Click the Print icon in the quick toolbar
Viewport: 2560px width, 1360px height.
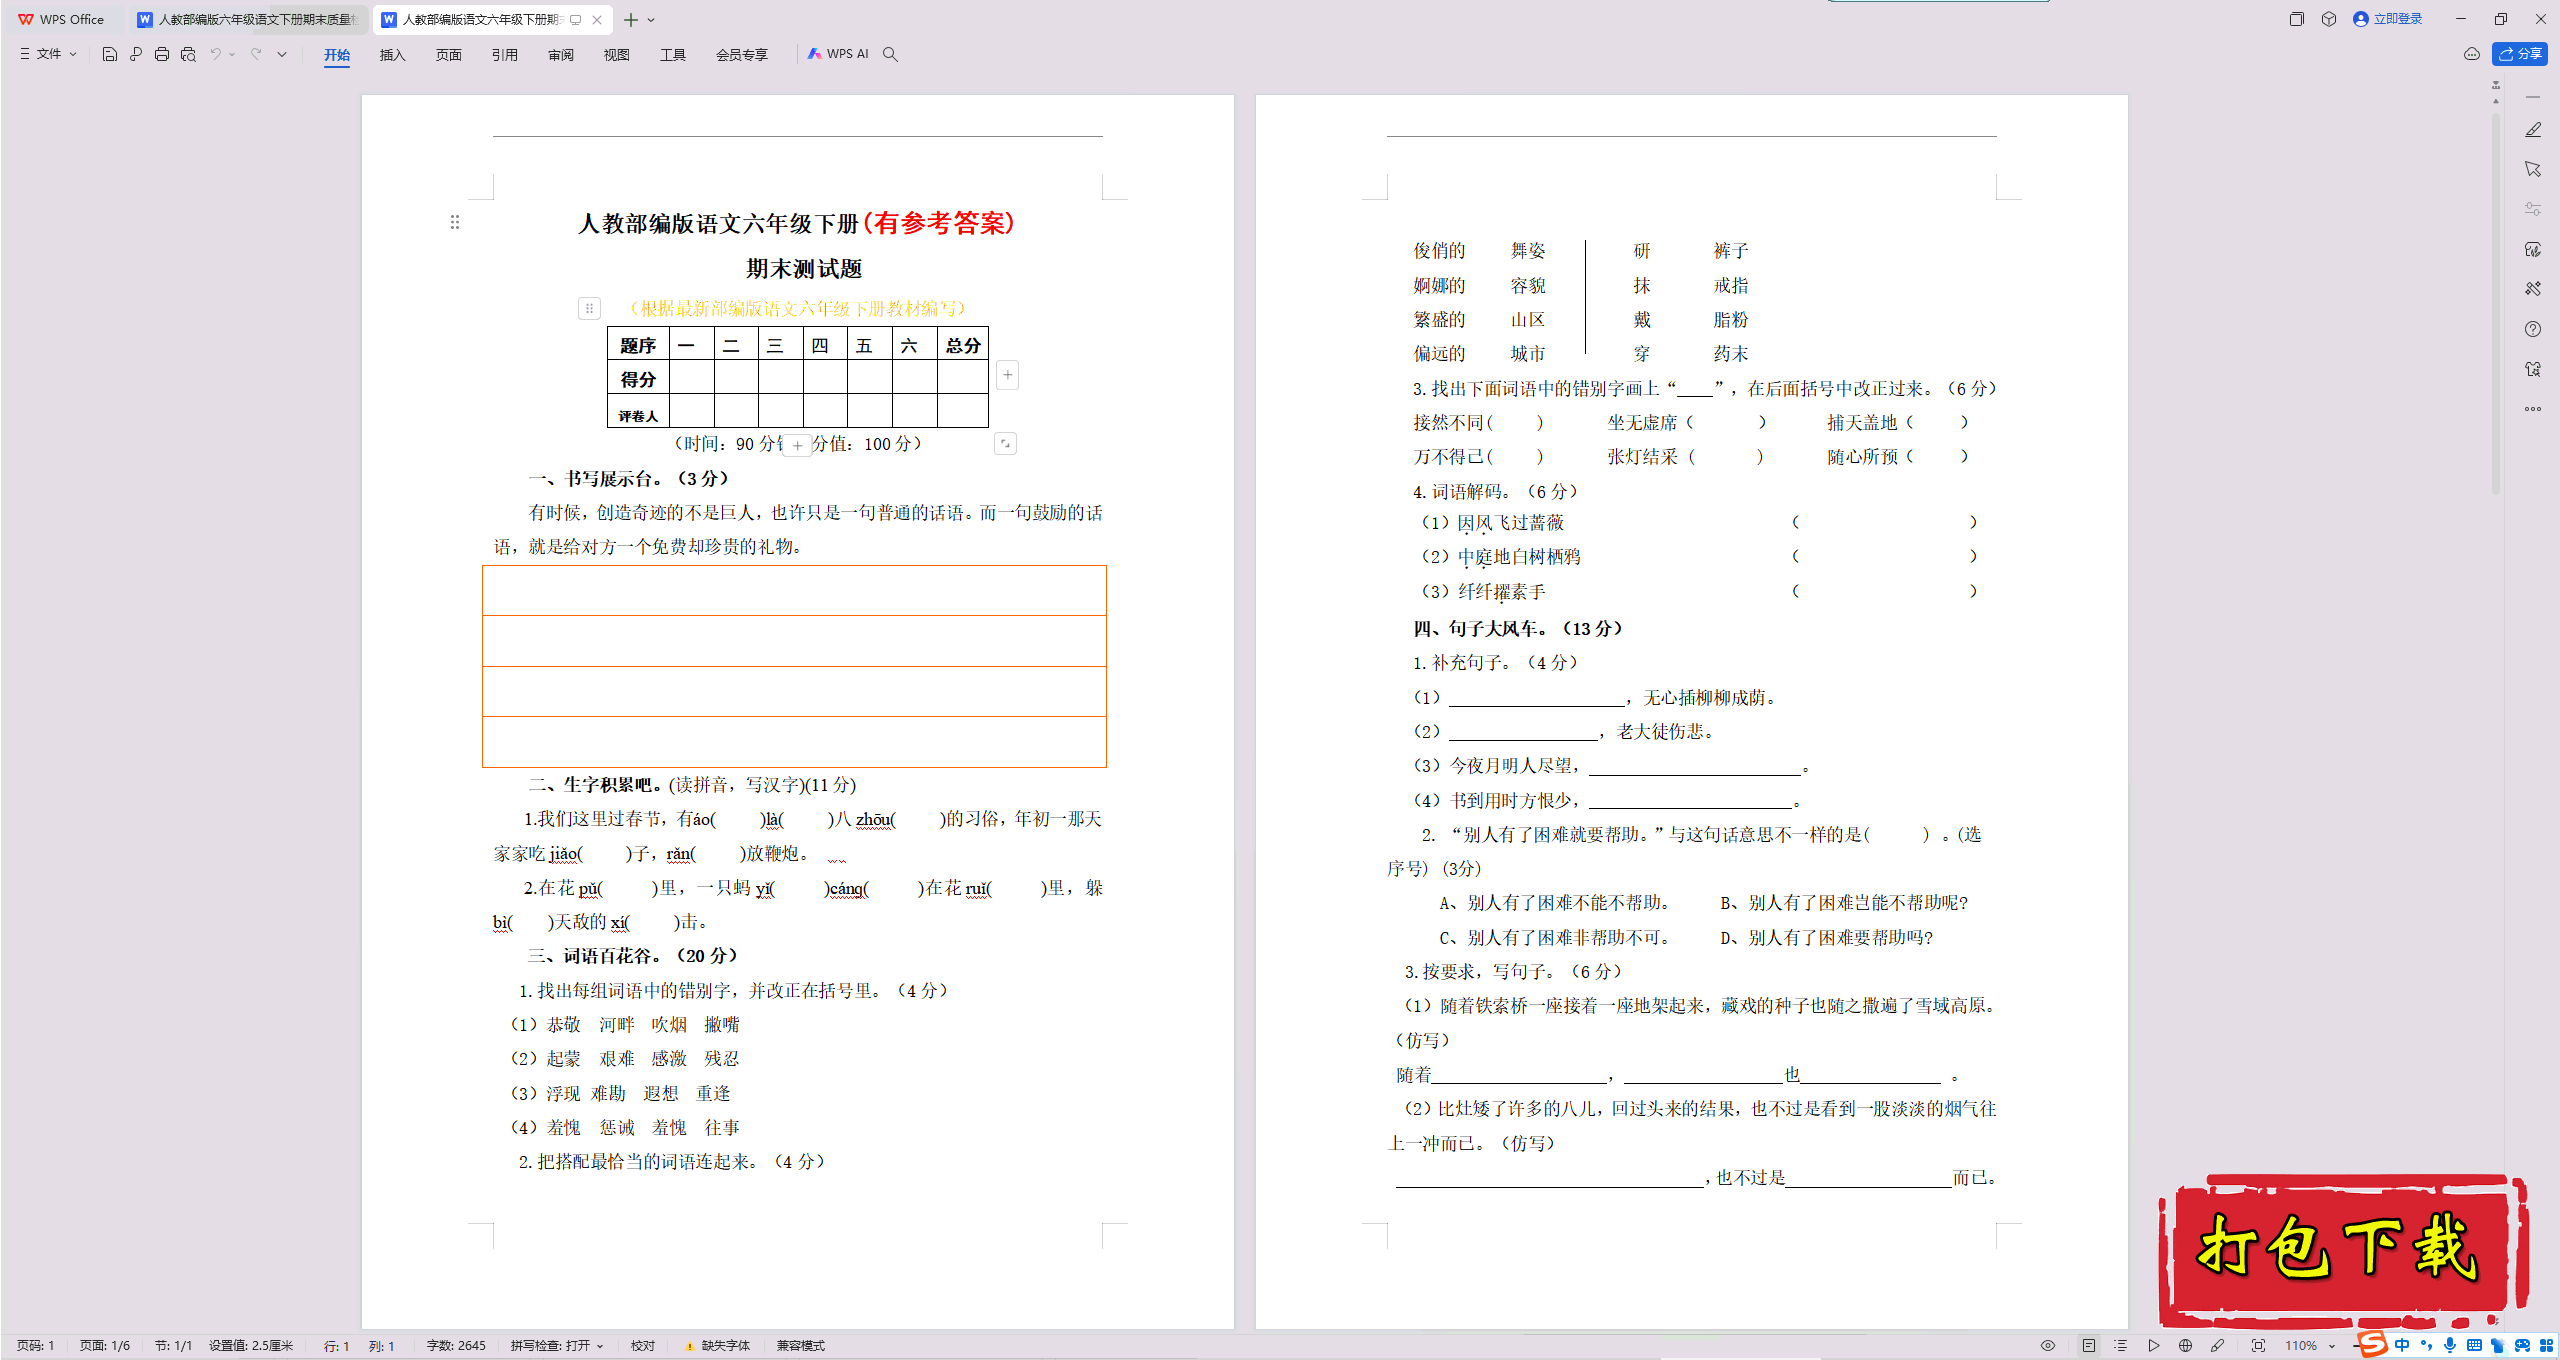[x=162, y=54]
